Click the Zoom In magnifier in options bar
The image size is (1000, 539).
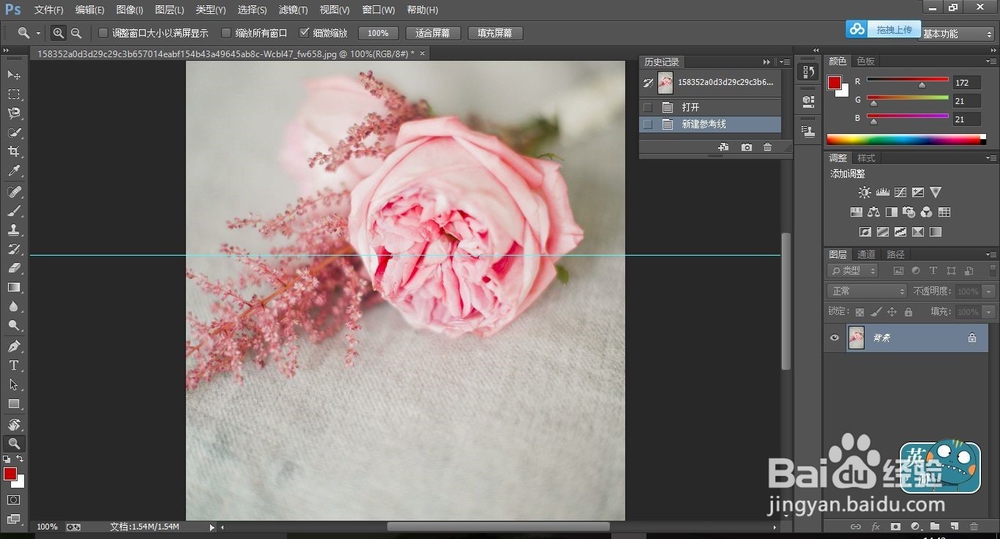click(x=58, y=33)
